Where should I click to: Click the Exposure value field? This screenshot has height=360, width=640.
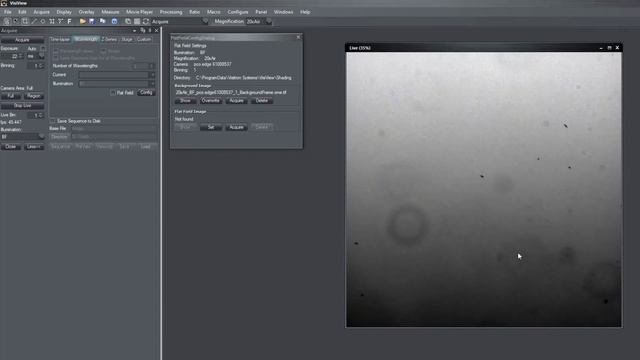click(x=13, y=56)
